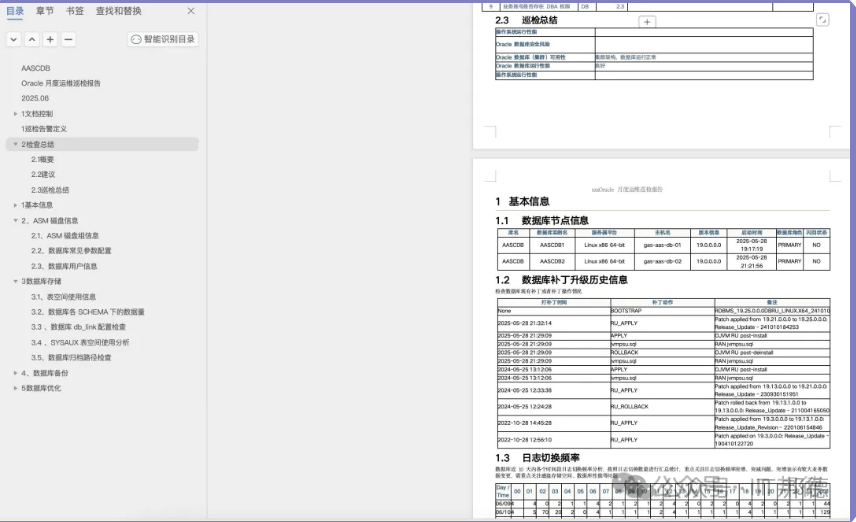Click the collapse-levels up chevron button
The height and width of the screenshot is (522, 856).
32,39
